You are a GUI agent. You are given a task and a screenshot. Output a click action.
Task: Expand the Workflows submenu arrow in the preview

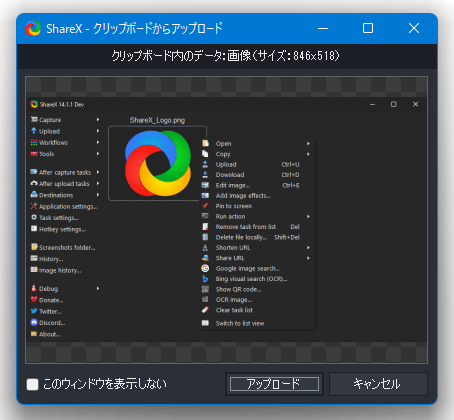pyautogui.click(x=98, y=142)
